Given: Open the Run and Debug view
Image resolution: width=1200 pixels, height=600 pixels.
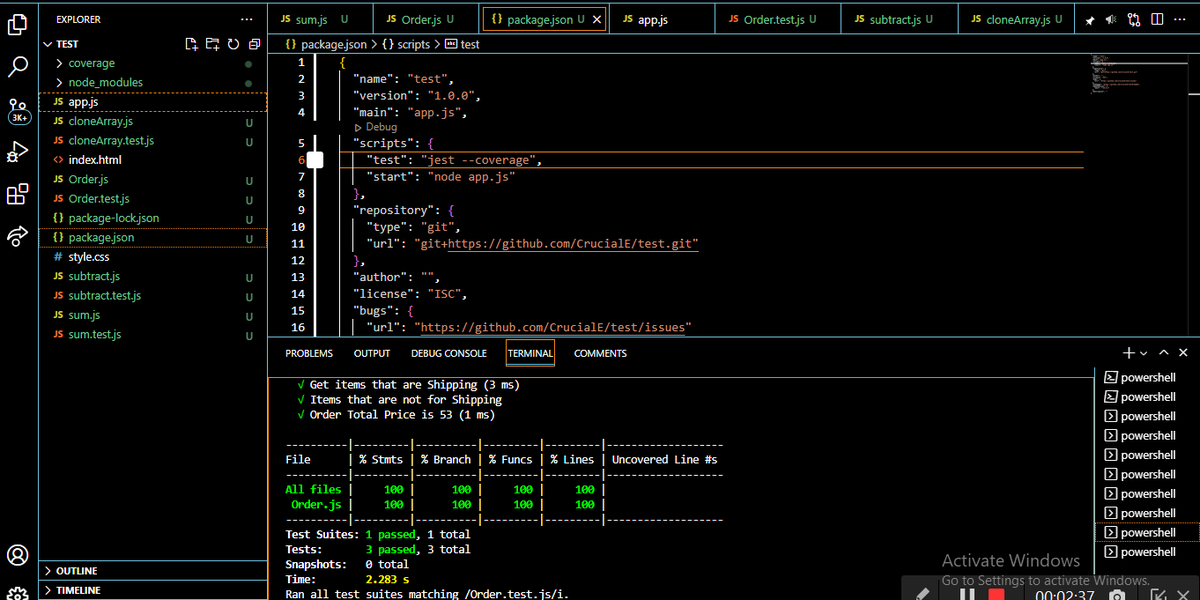Looking at the screenshot, I should click(x=17, y=152).
